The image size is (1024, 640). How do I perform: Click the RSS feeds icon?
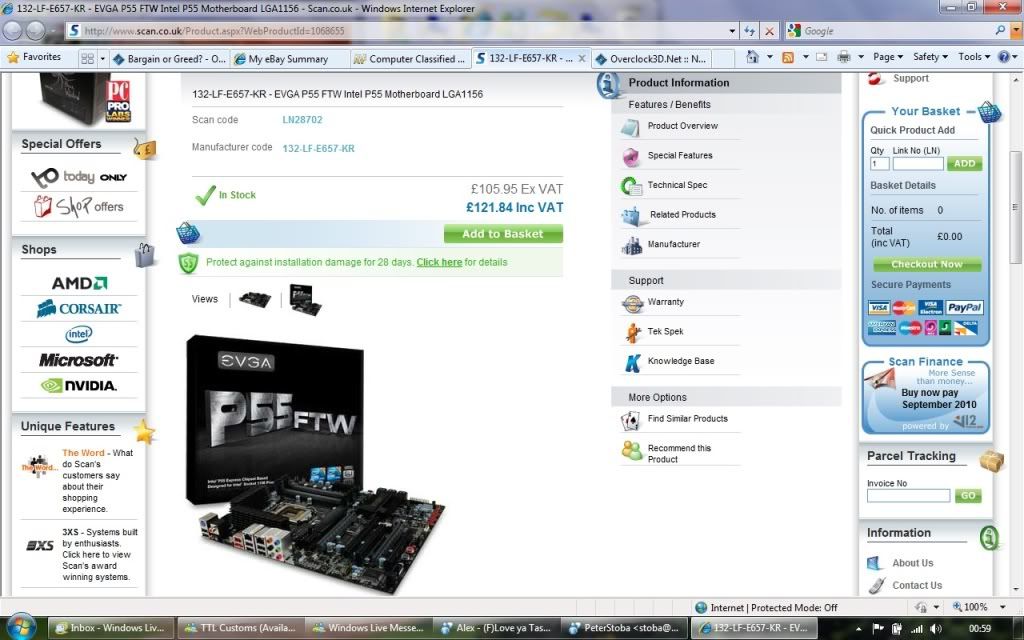pos(788,57)
